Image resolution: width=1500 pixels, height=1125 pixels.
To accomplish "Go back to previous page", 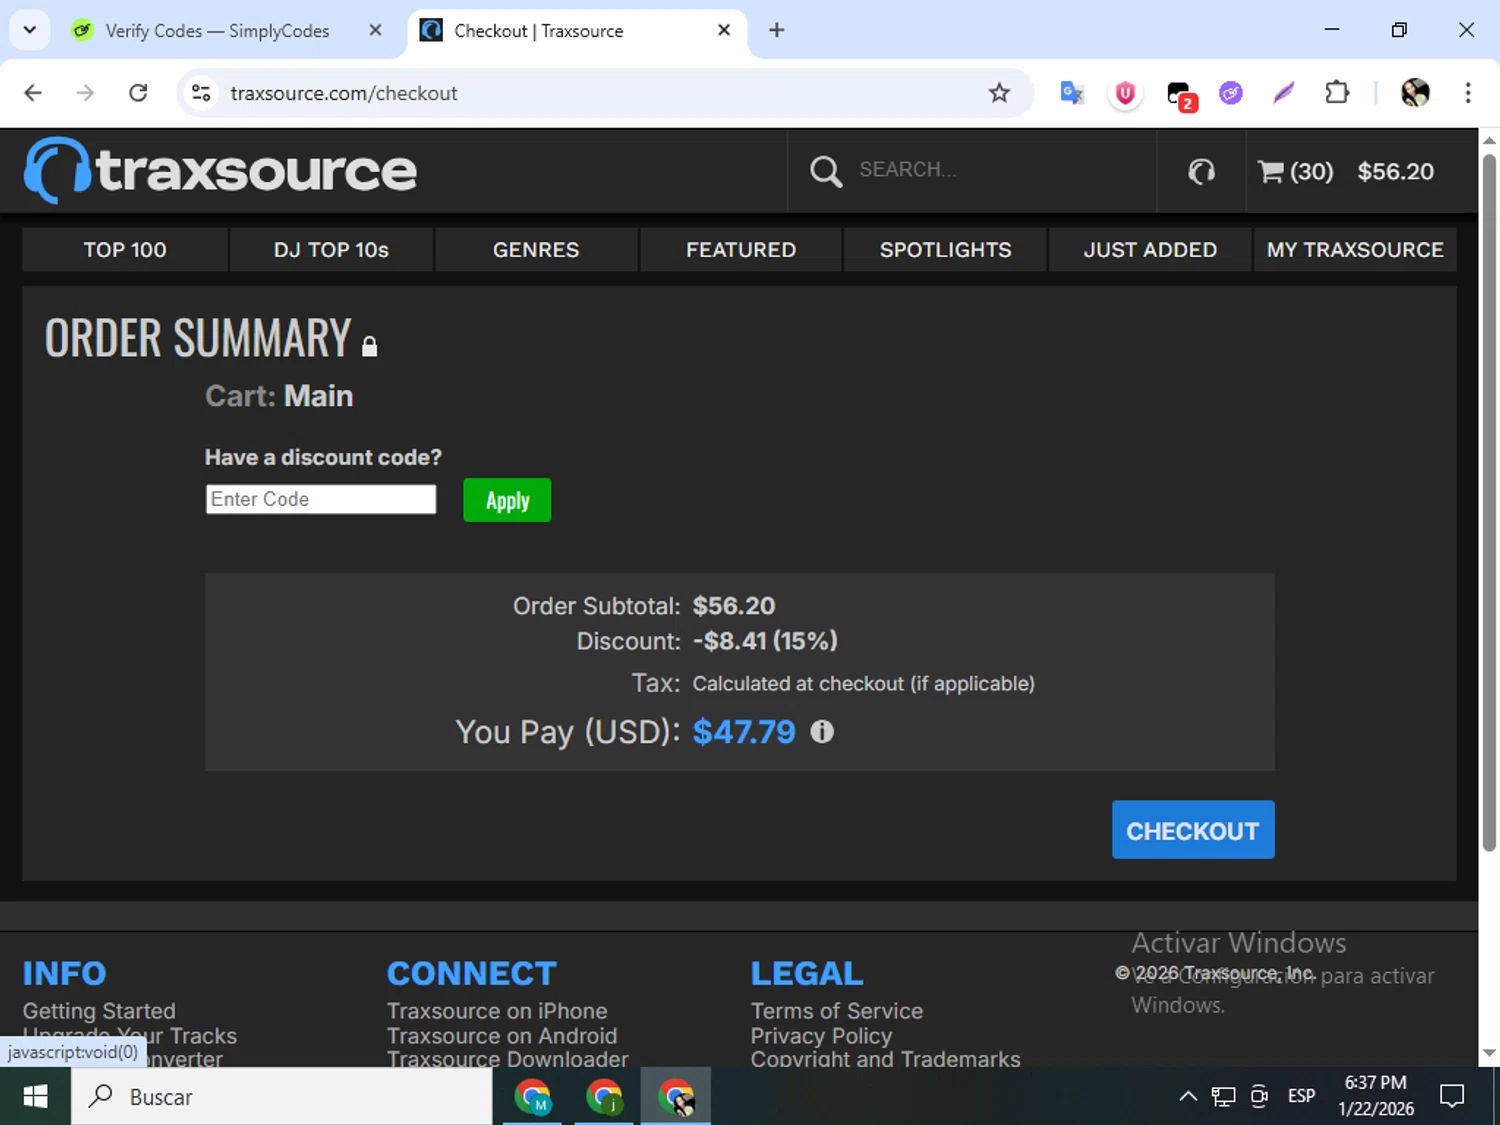I will pyautogui.click(x=33, y=93).
